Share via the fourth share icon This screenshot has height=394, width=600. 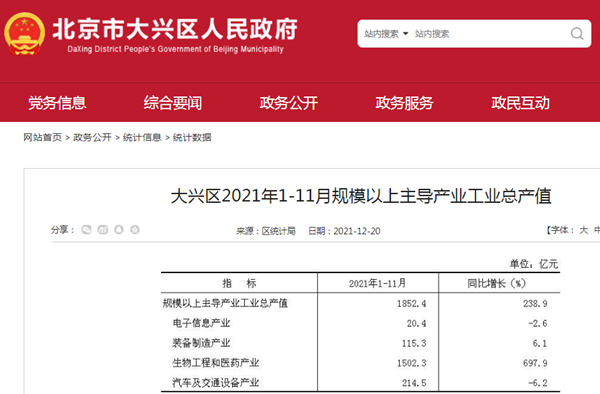(x=135, y=230)
